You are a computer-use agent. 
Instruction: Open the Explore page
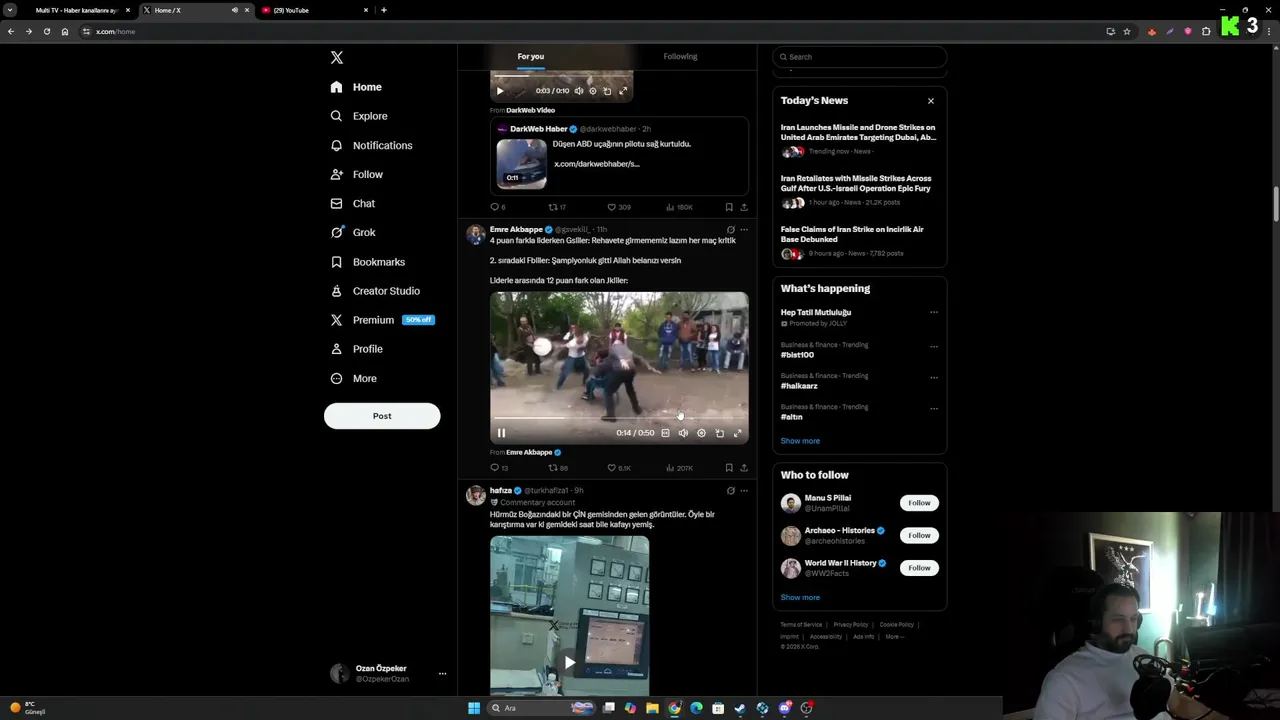(x=359, y=116)
